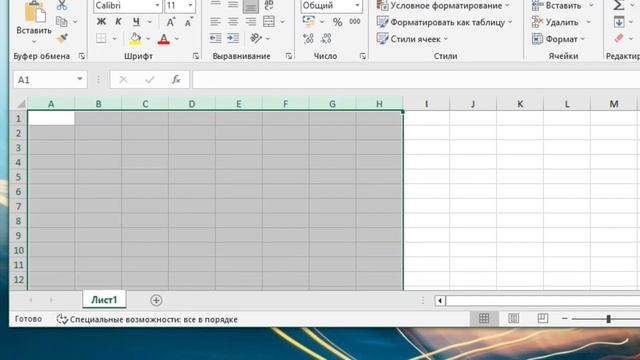This screenshot has width=640, height=360.
Task: Confirm the entry with the check mark in the formula bar
Action: click(x=149, y=80)
